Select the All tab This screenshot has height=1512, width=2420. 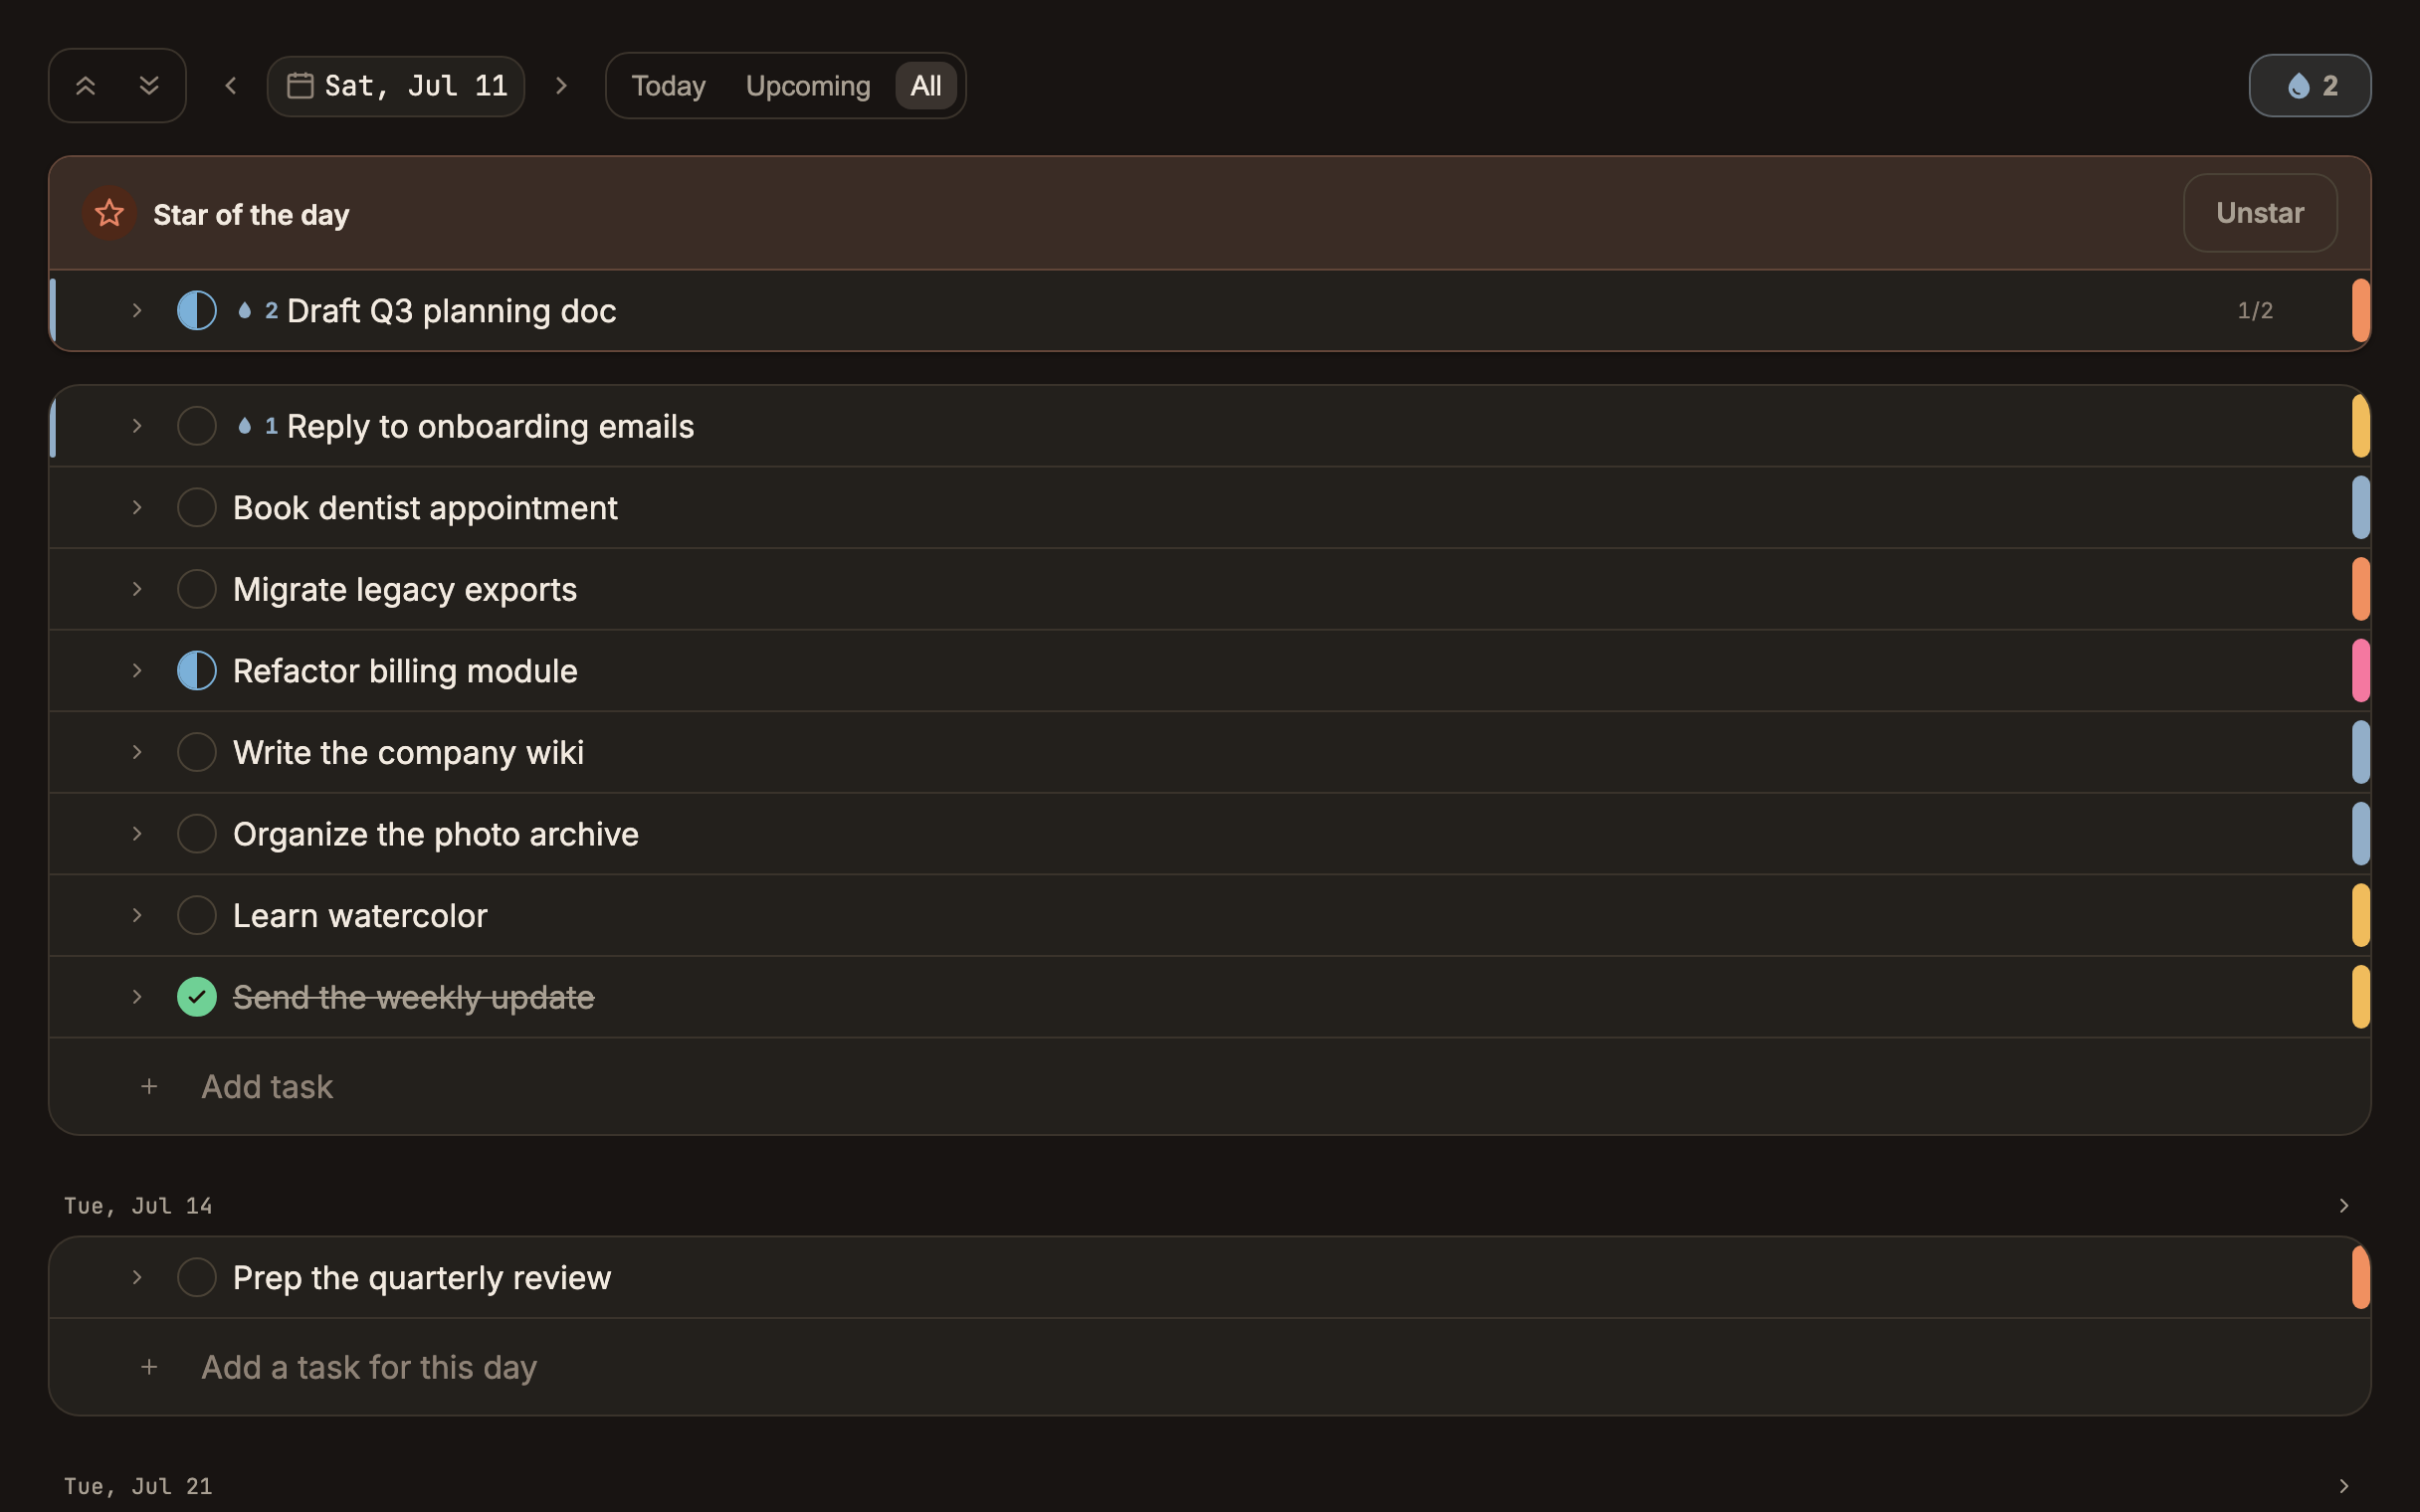[926, 86]
